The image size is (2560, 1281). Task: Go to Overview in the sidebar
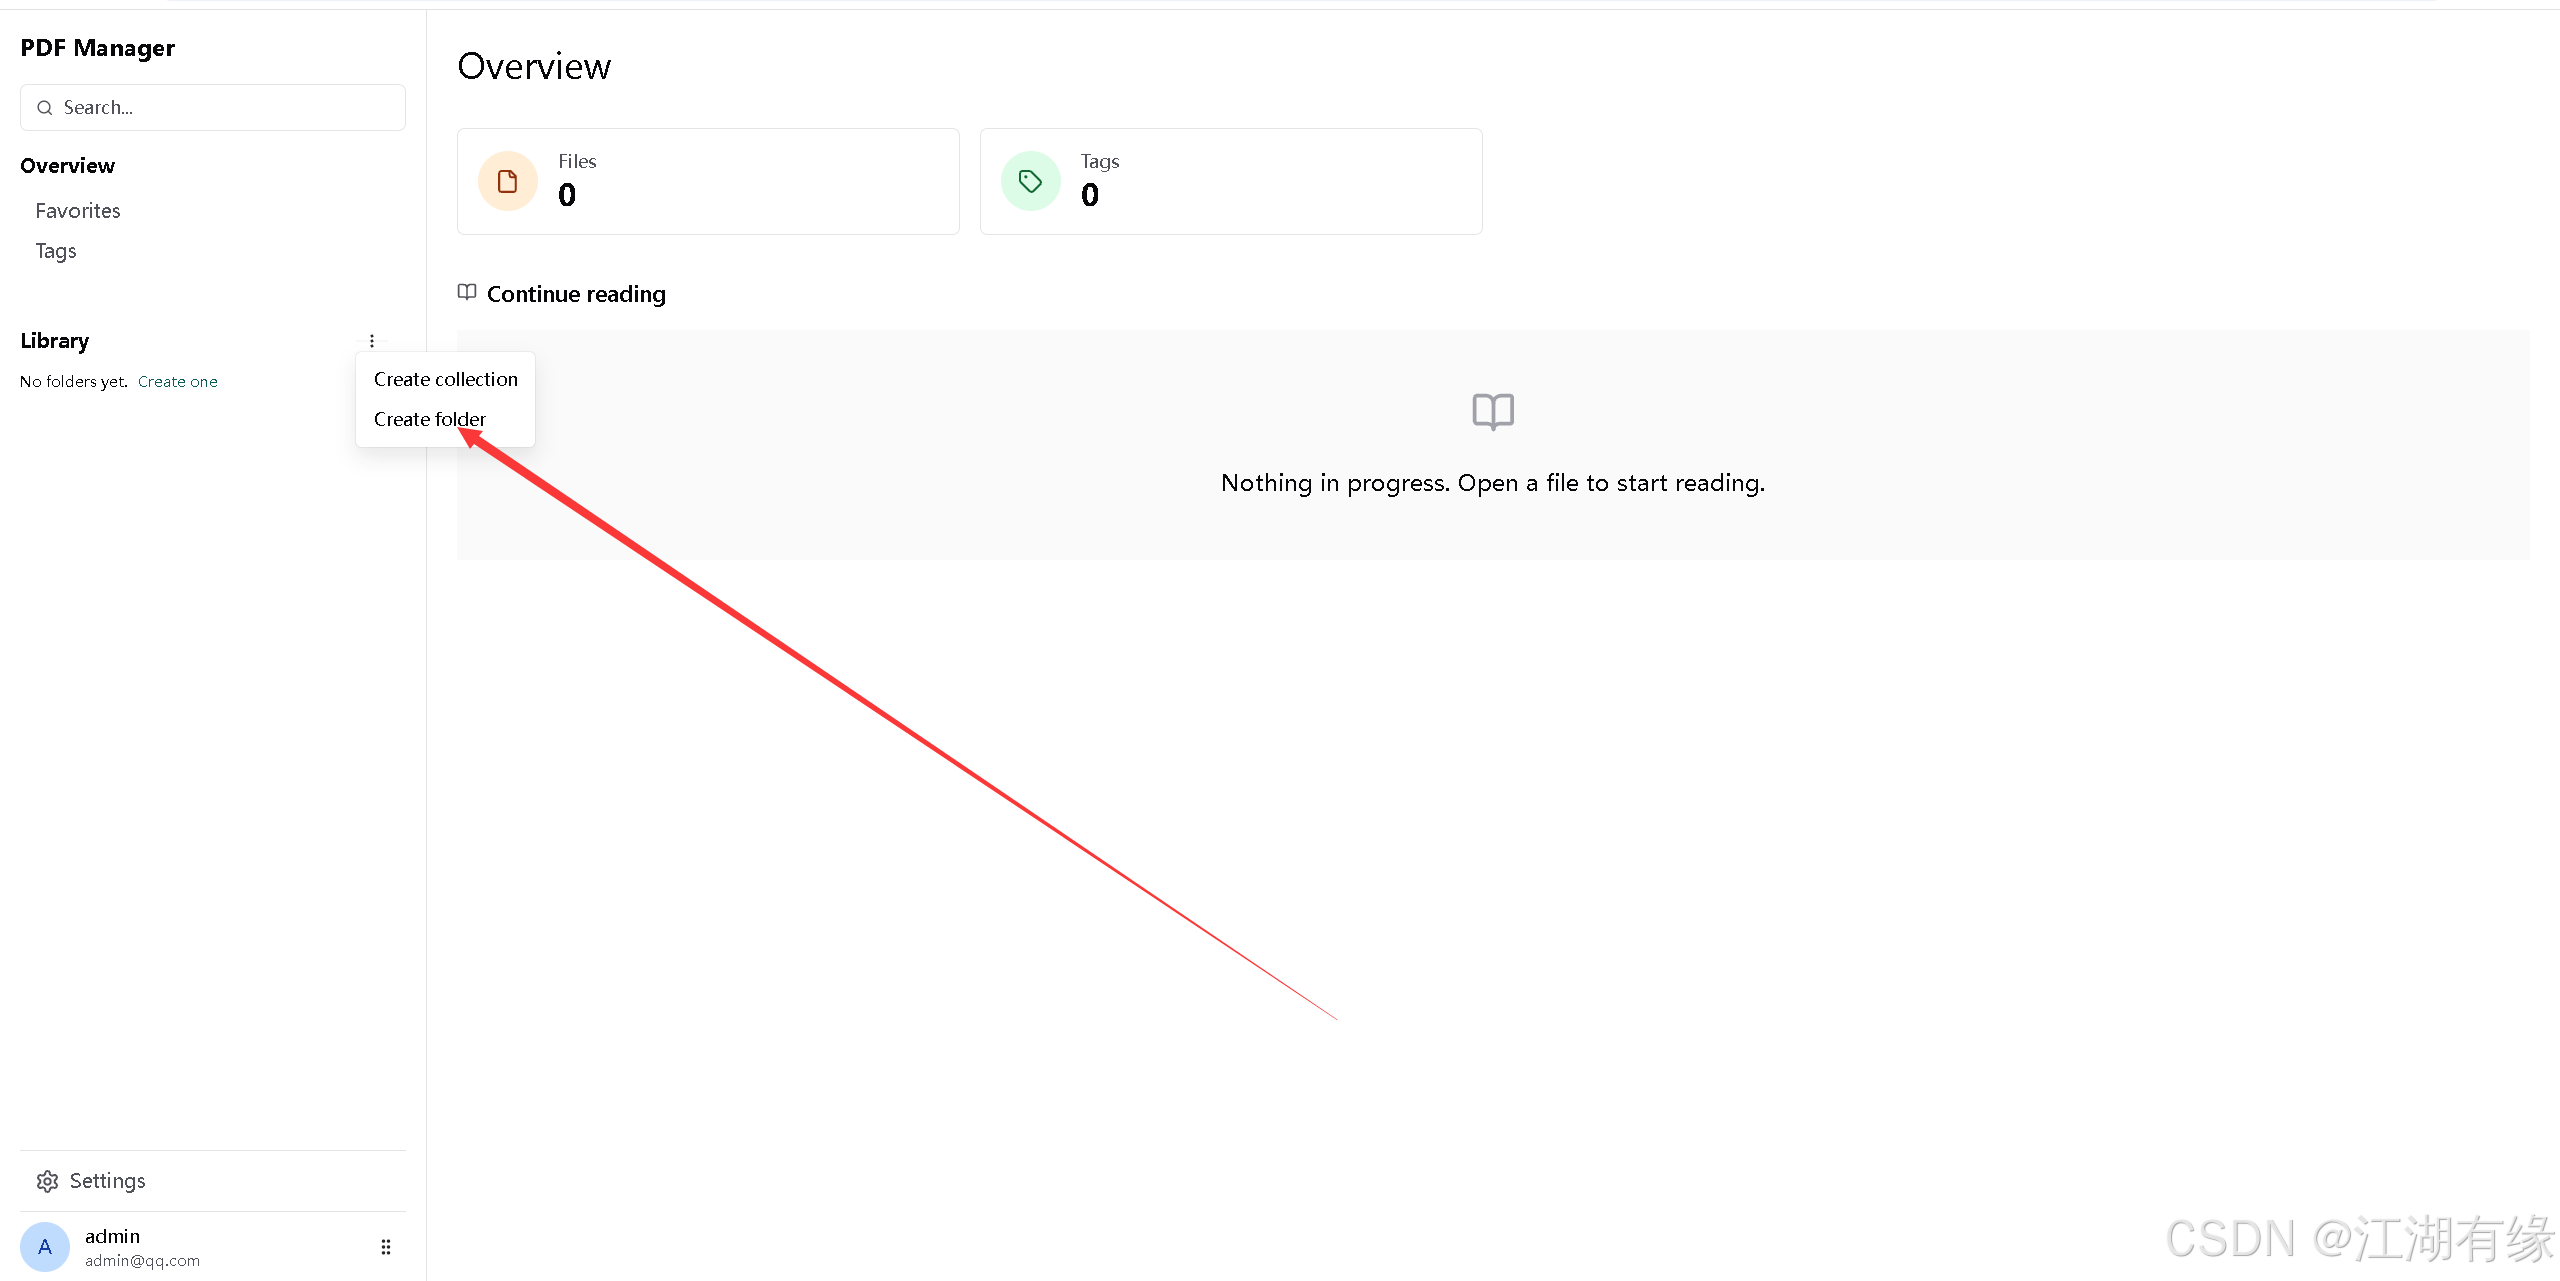68,166
